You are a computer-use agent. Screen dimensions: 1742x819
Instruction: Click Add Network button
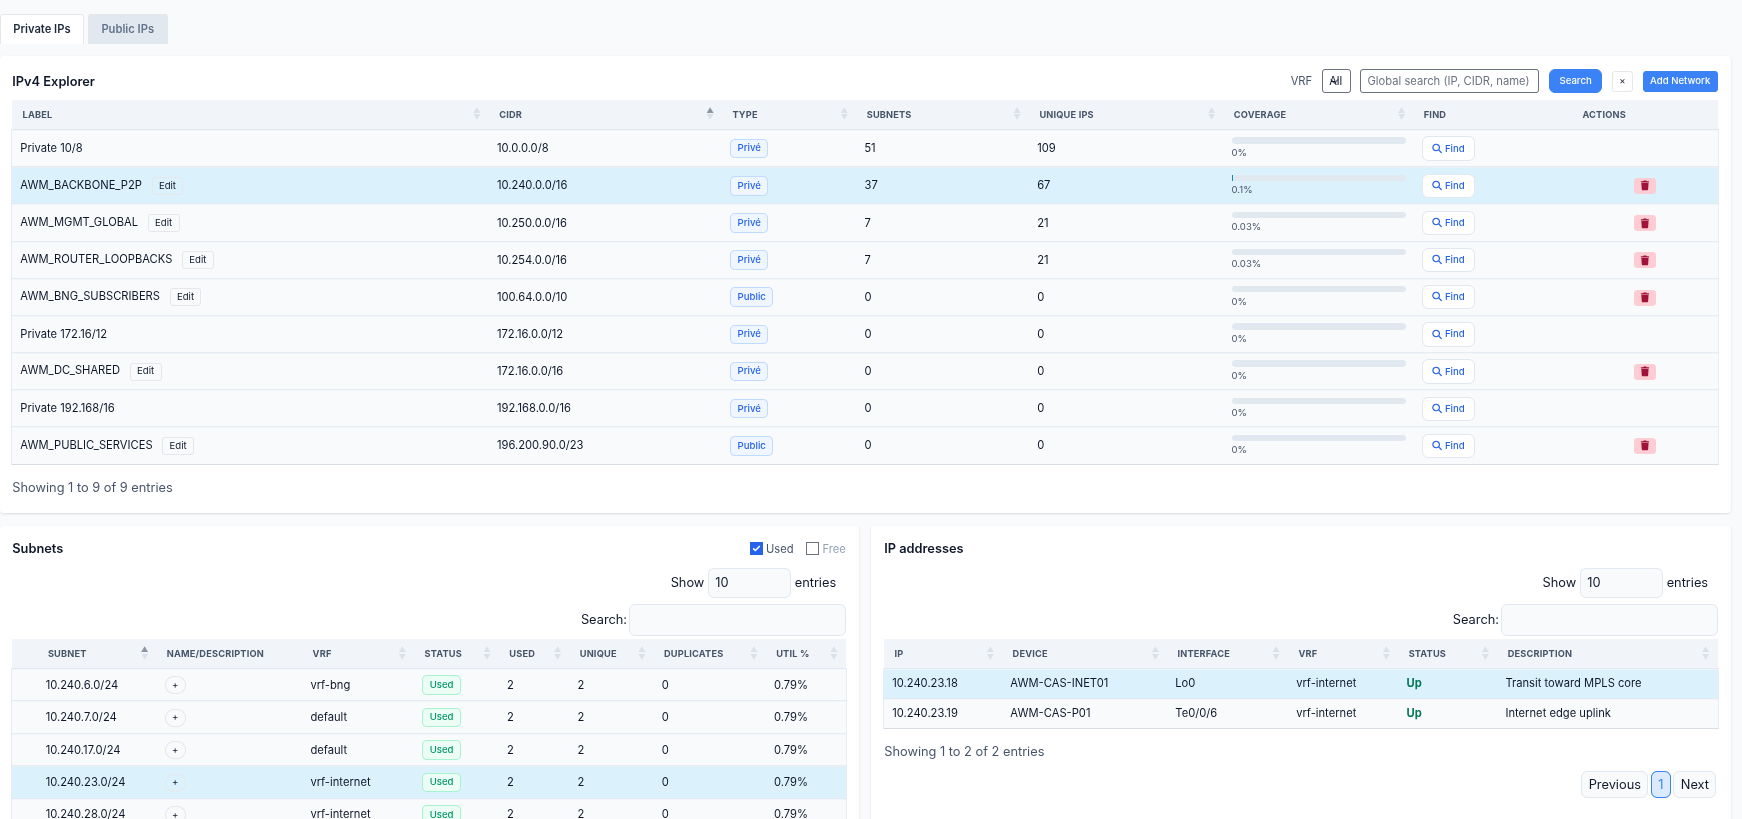pos(1680,81)
